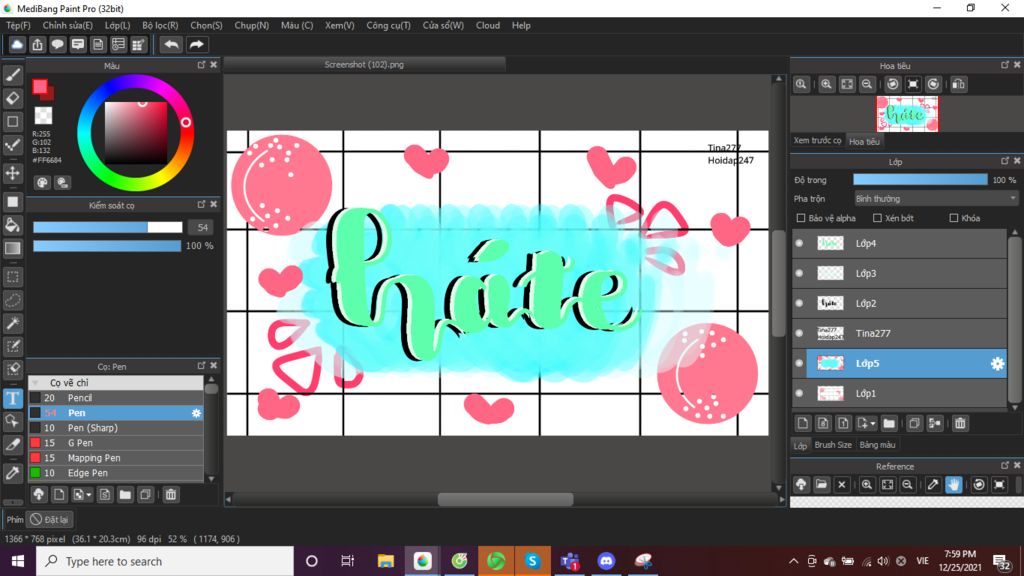Flip the canvas view in Navigator
This screenshot has height=576, width=1024.
959,84
